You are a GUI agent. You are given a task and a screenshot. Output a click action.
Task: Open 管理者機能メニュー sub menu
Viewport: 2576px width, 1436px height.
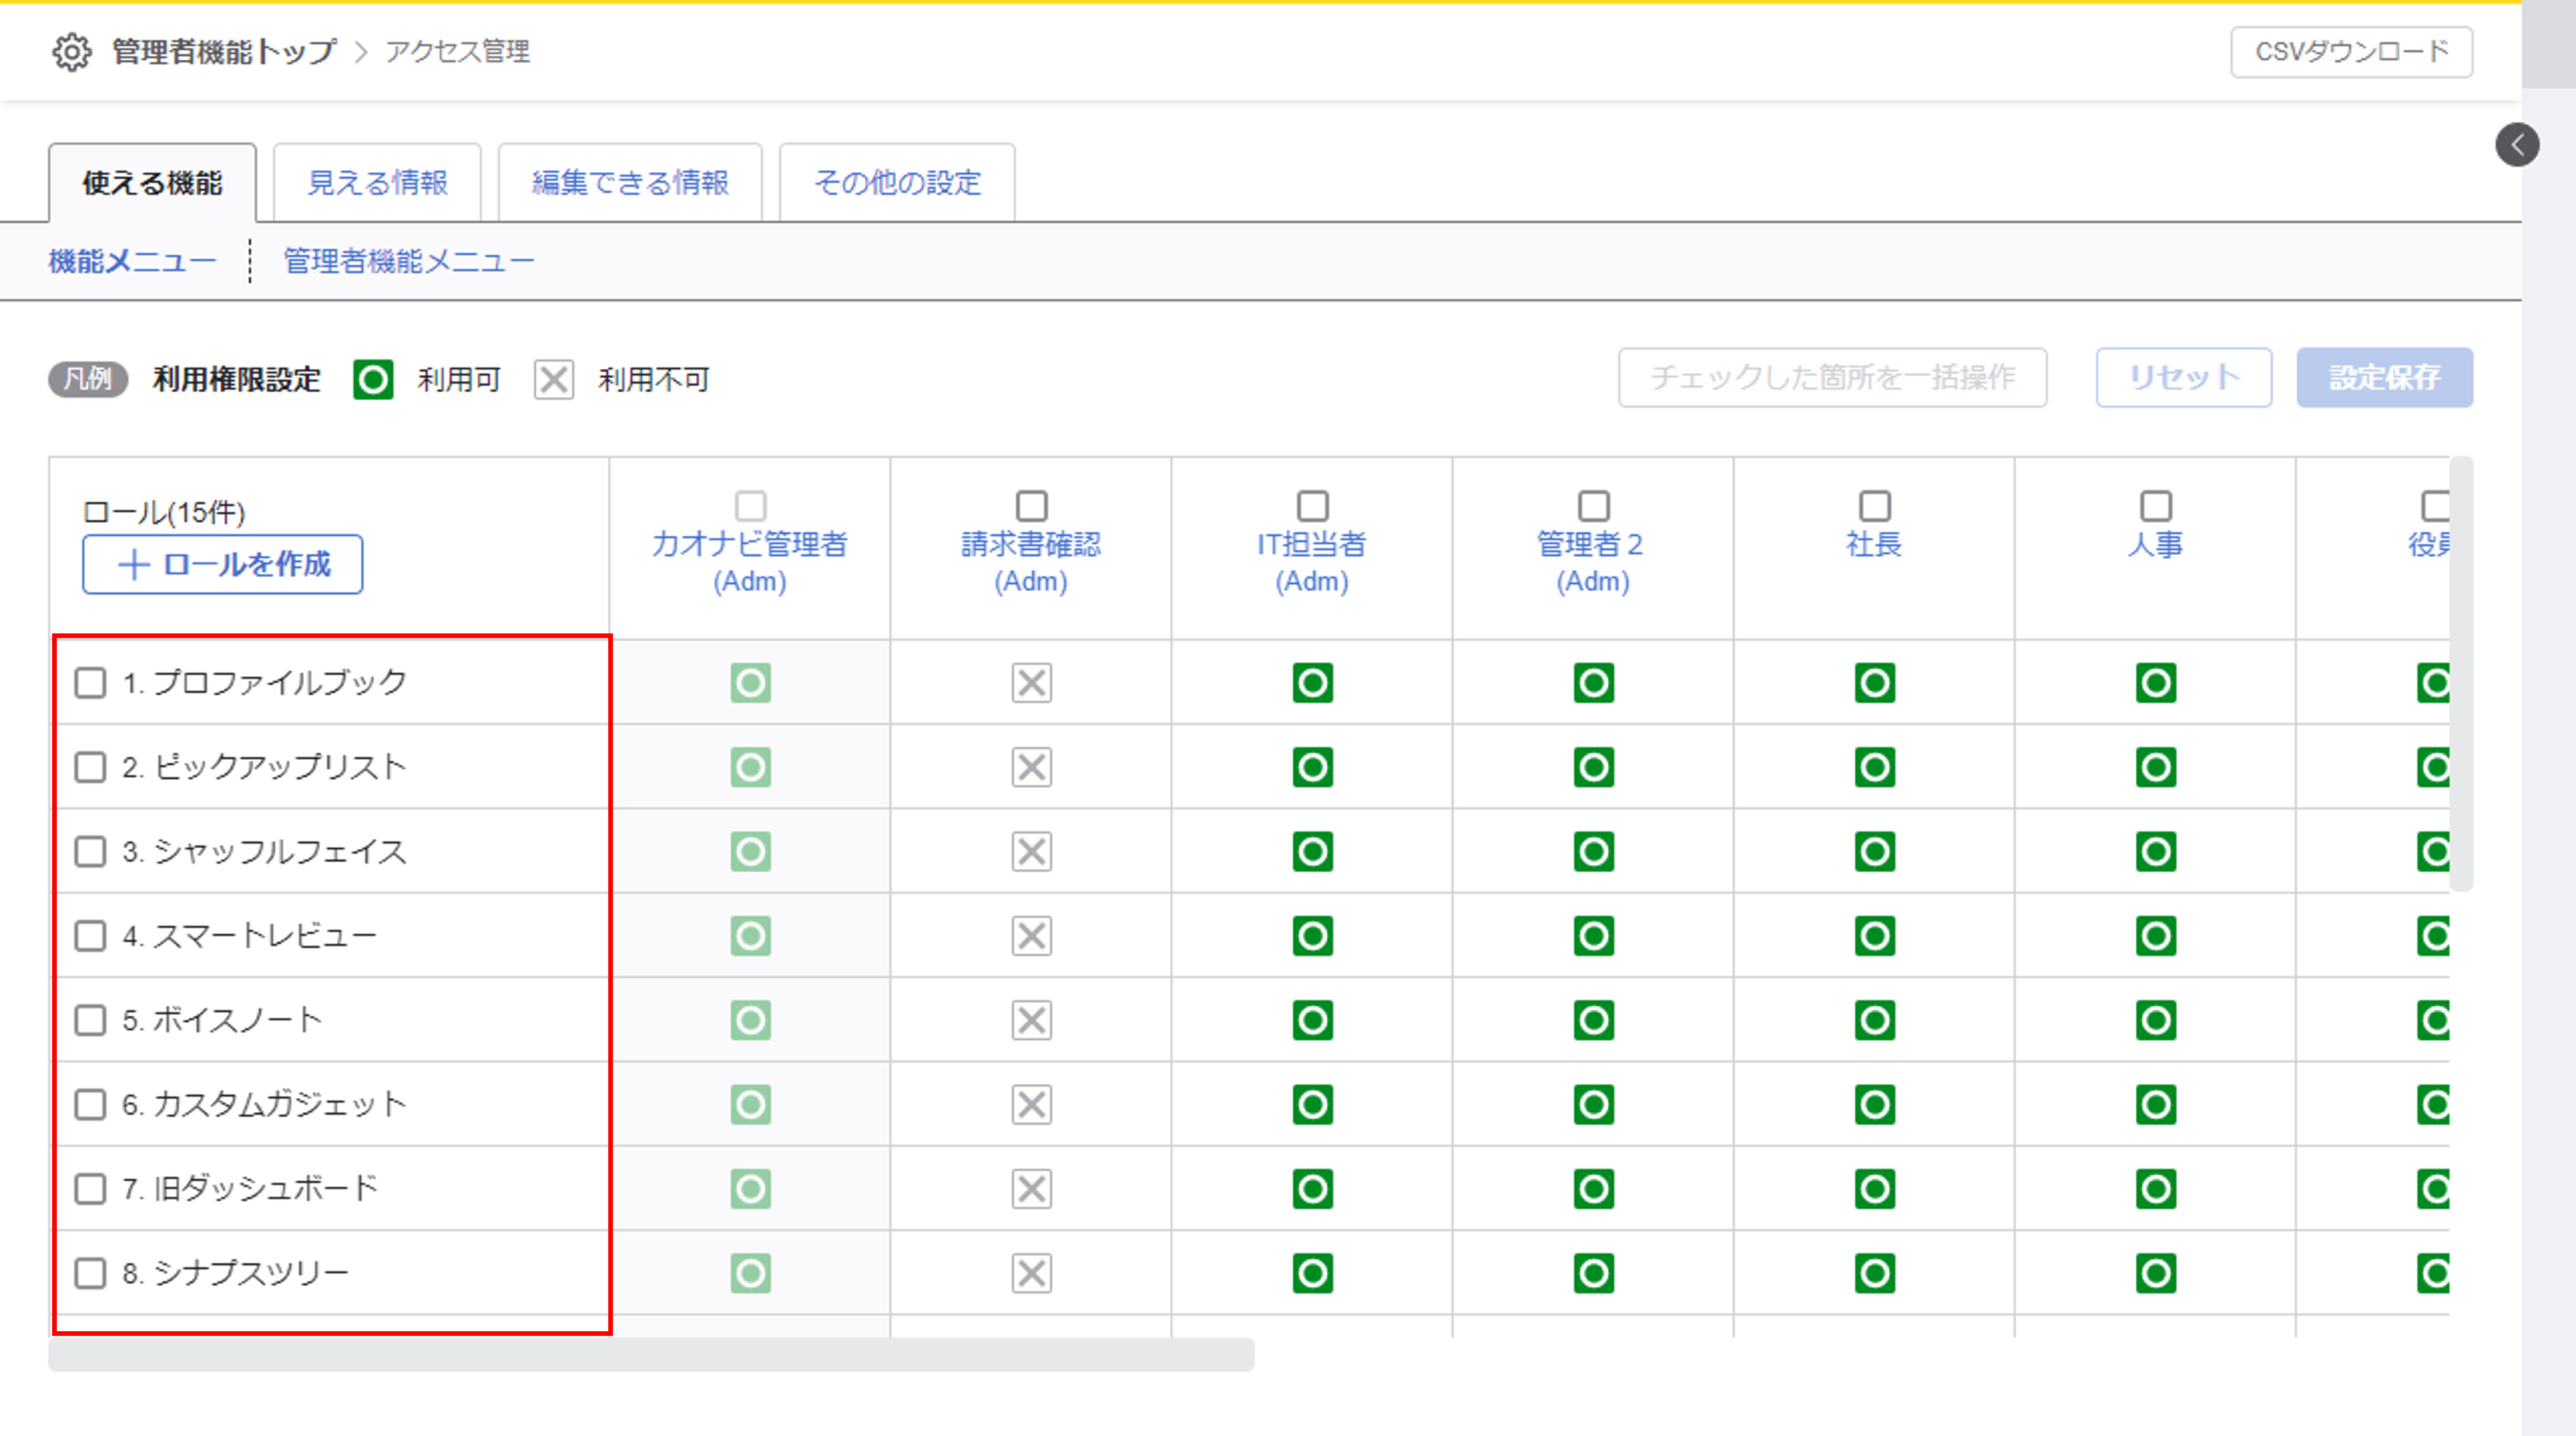[408, 262]
